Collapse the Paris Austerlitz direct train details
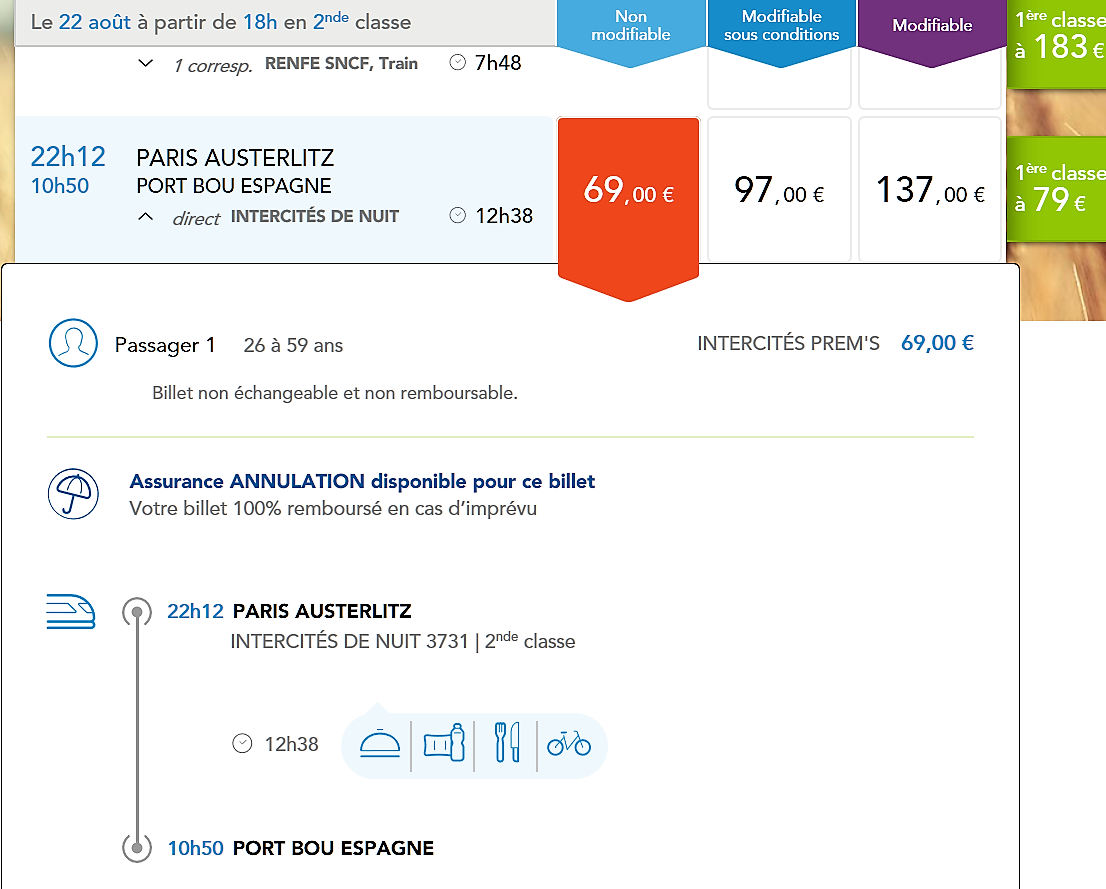 [x=146, y=217]
